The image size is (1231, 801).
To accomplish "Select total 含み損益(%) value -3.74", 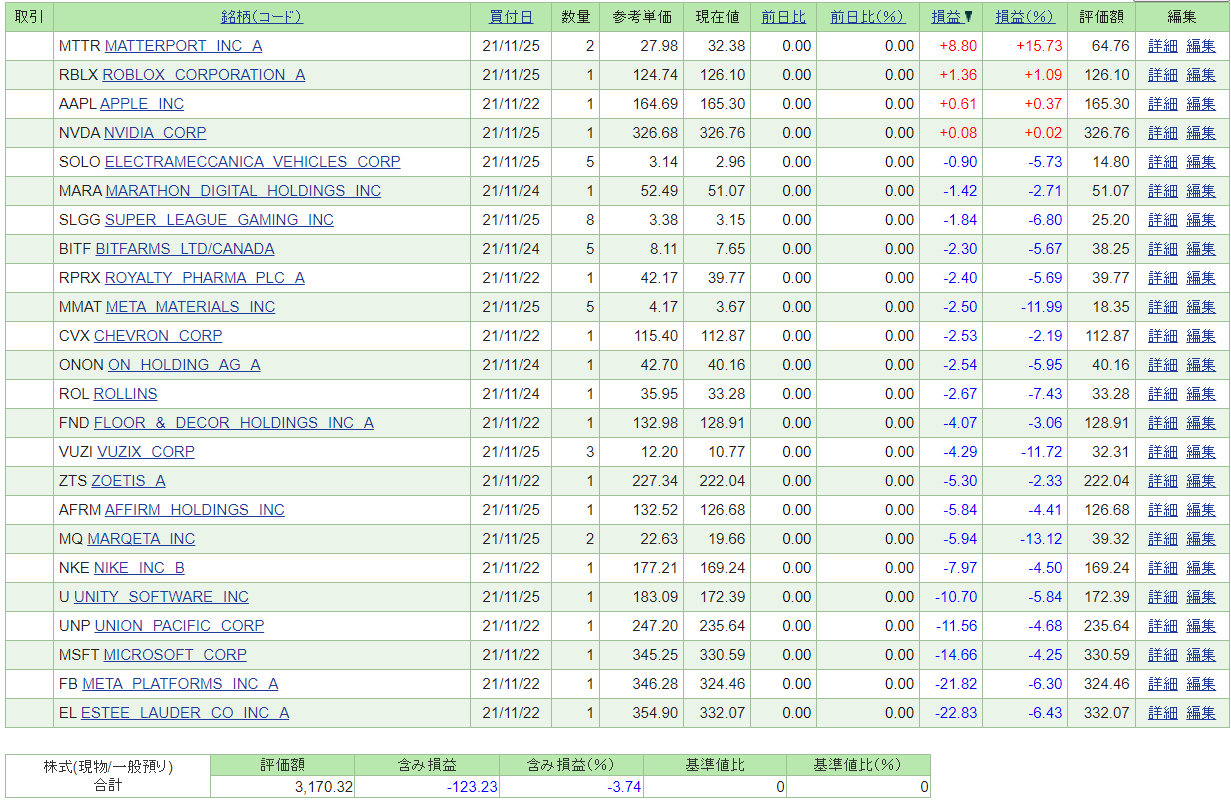I will [624, 787].
